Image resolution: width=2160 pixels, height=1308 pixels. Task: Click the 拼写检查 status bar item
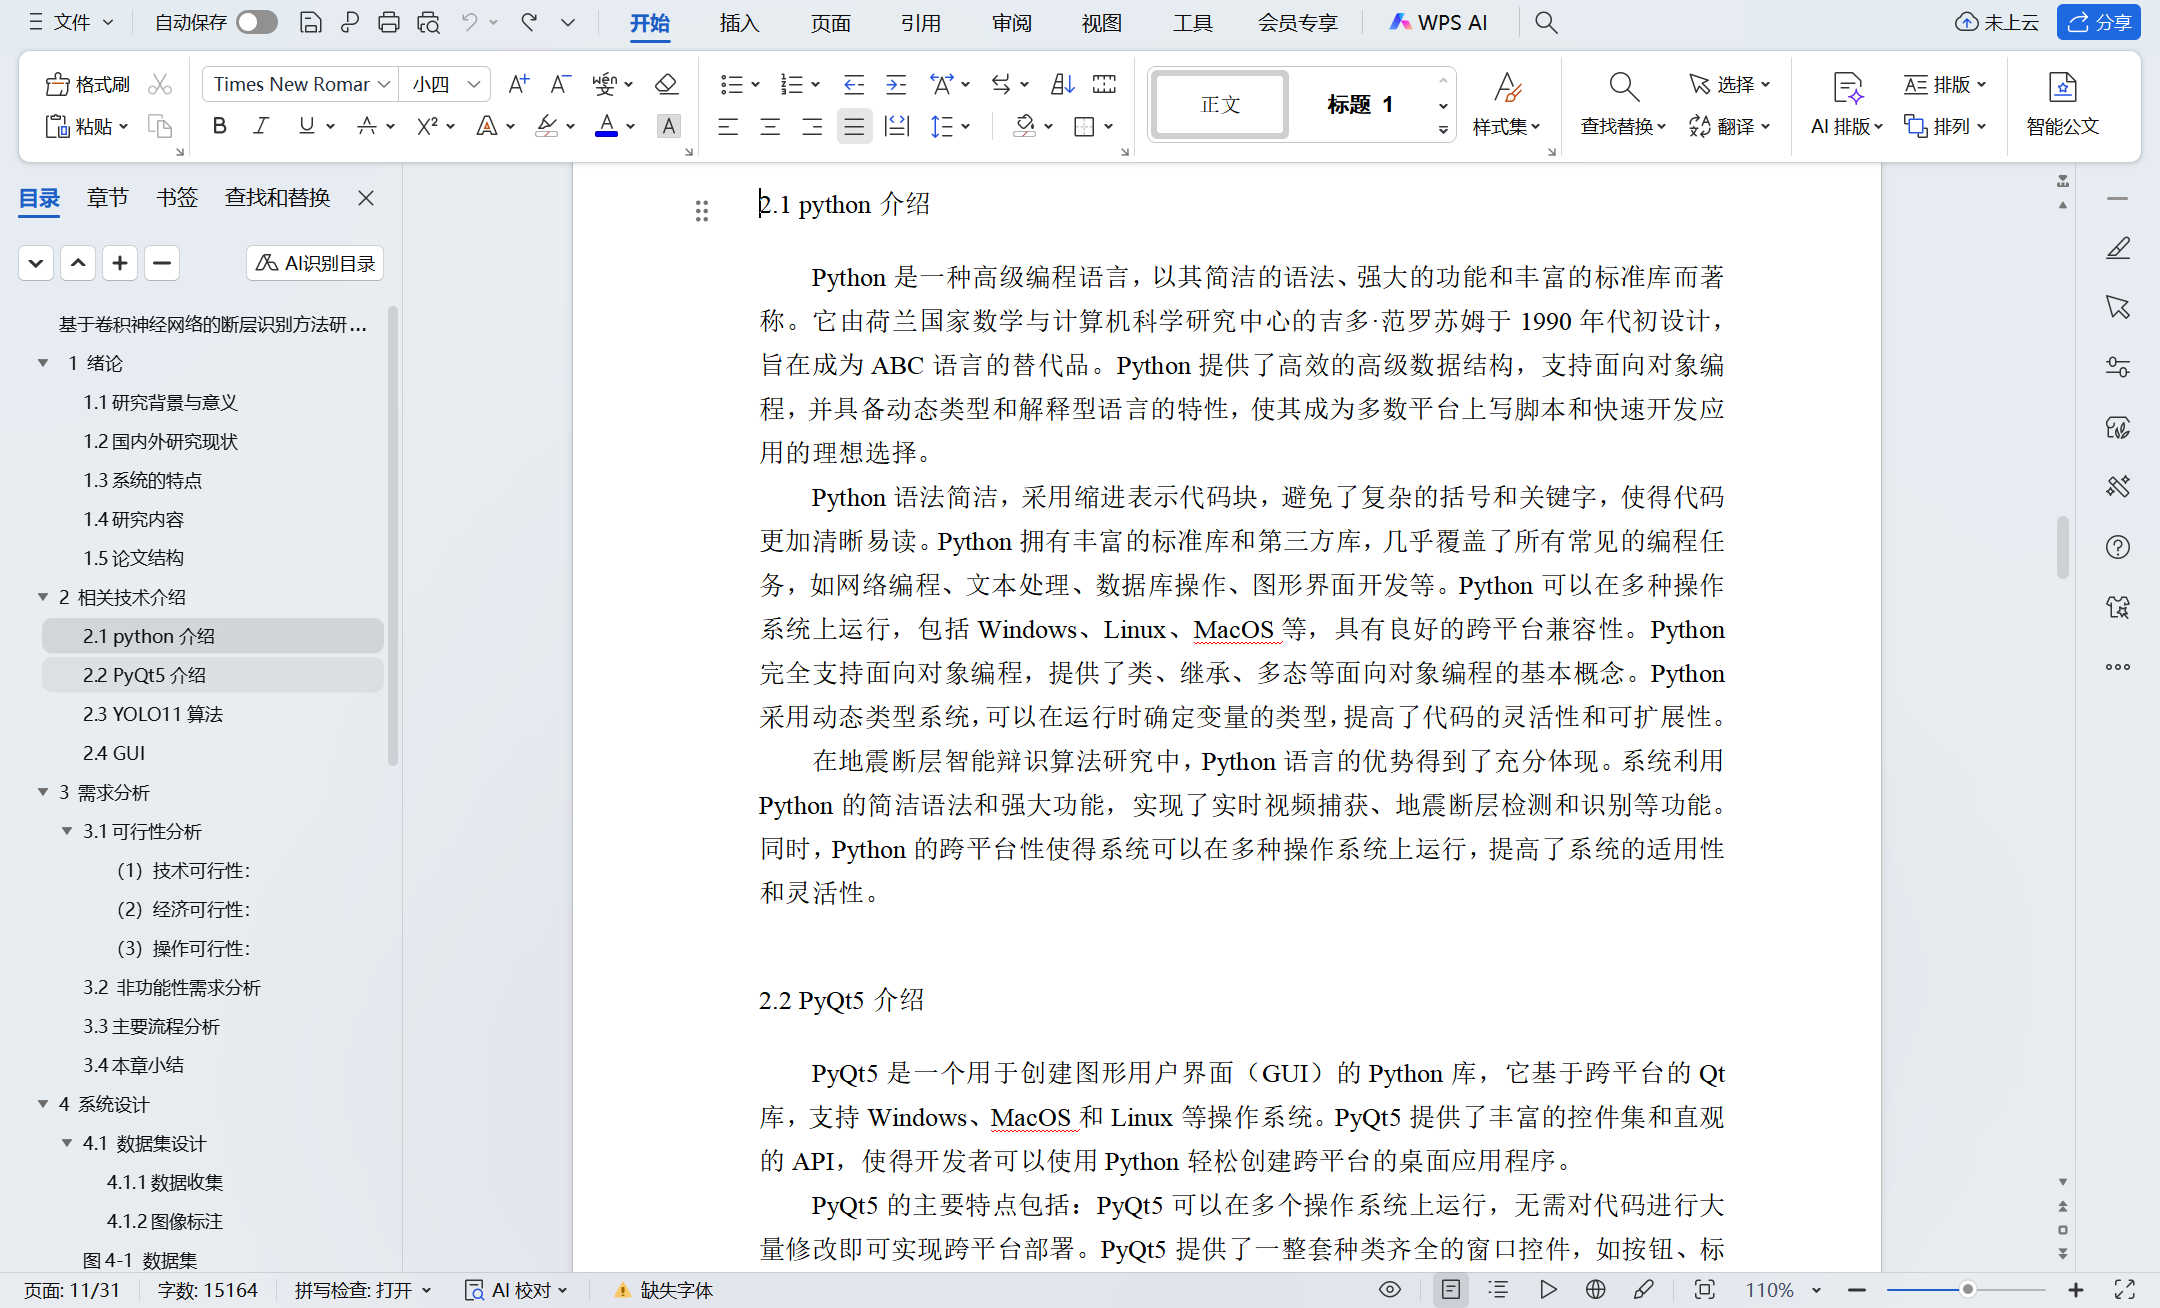(363, 1289)
